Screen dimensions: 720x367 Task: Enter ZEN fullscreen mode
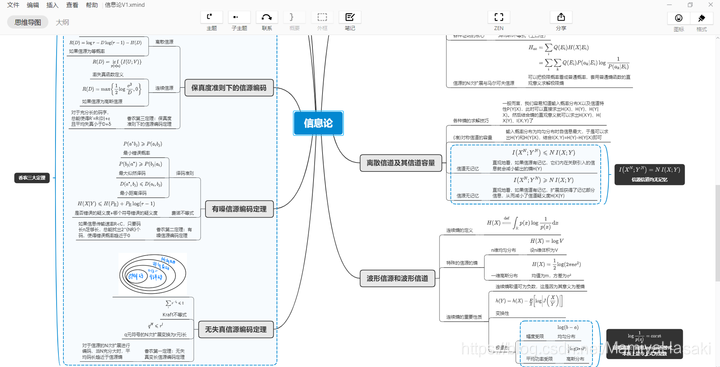click(x=499, y=17)
